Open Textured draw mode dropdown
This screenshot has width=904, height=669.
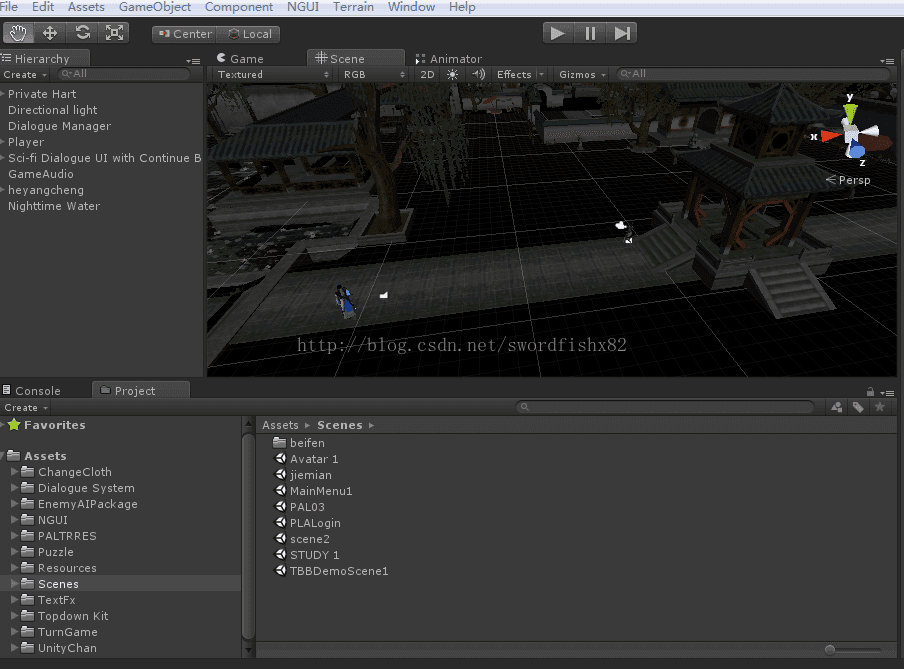pyautogui.click(x=273, y=74)
